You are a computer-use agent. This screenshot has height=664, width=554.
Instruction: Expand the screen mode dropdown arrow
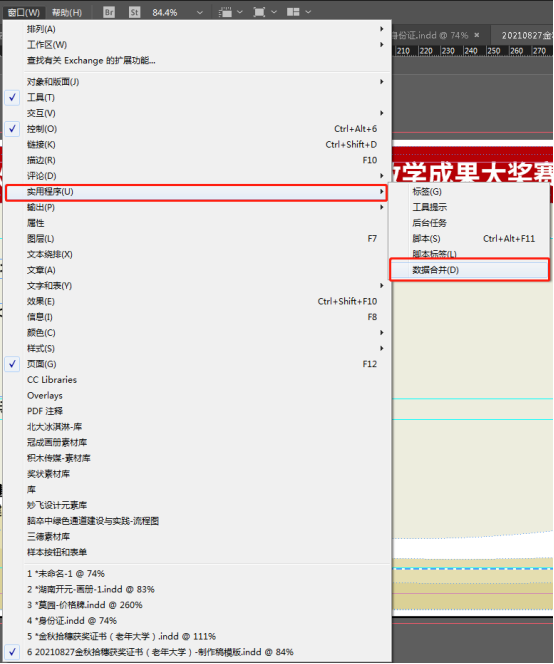274,12
